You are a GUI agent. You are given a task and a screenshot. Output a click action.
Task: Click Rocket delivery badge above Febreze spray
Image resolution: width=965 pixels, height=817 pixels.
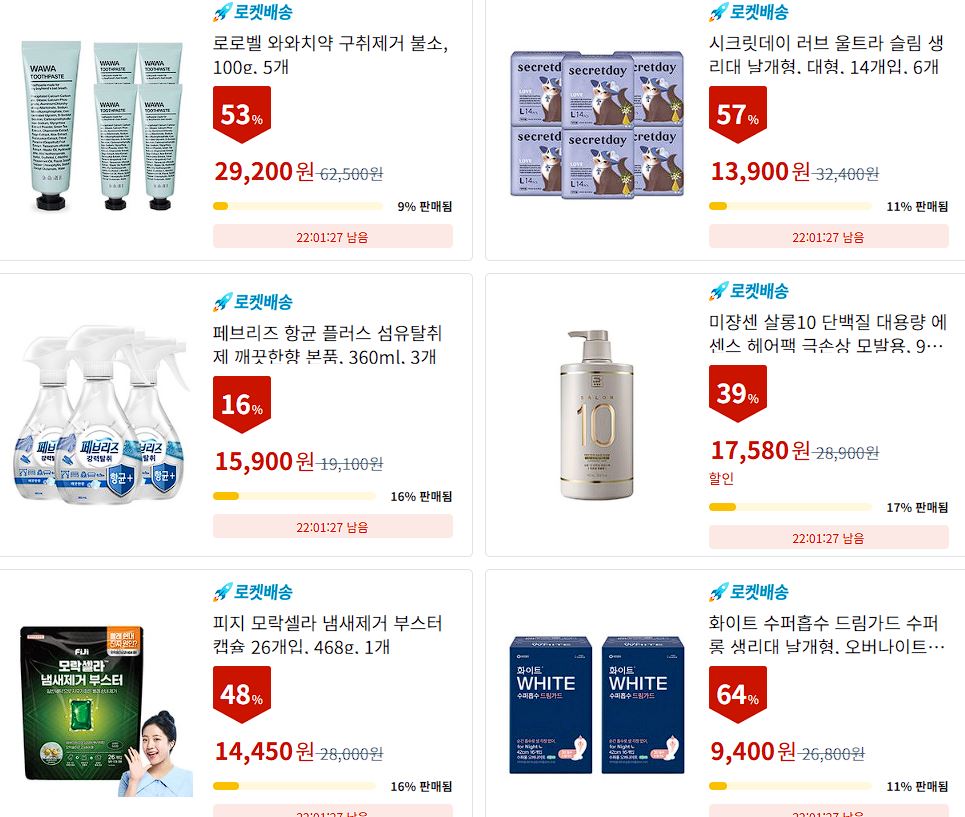(x=253, y=302)
